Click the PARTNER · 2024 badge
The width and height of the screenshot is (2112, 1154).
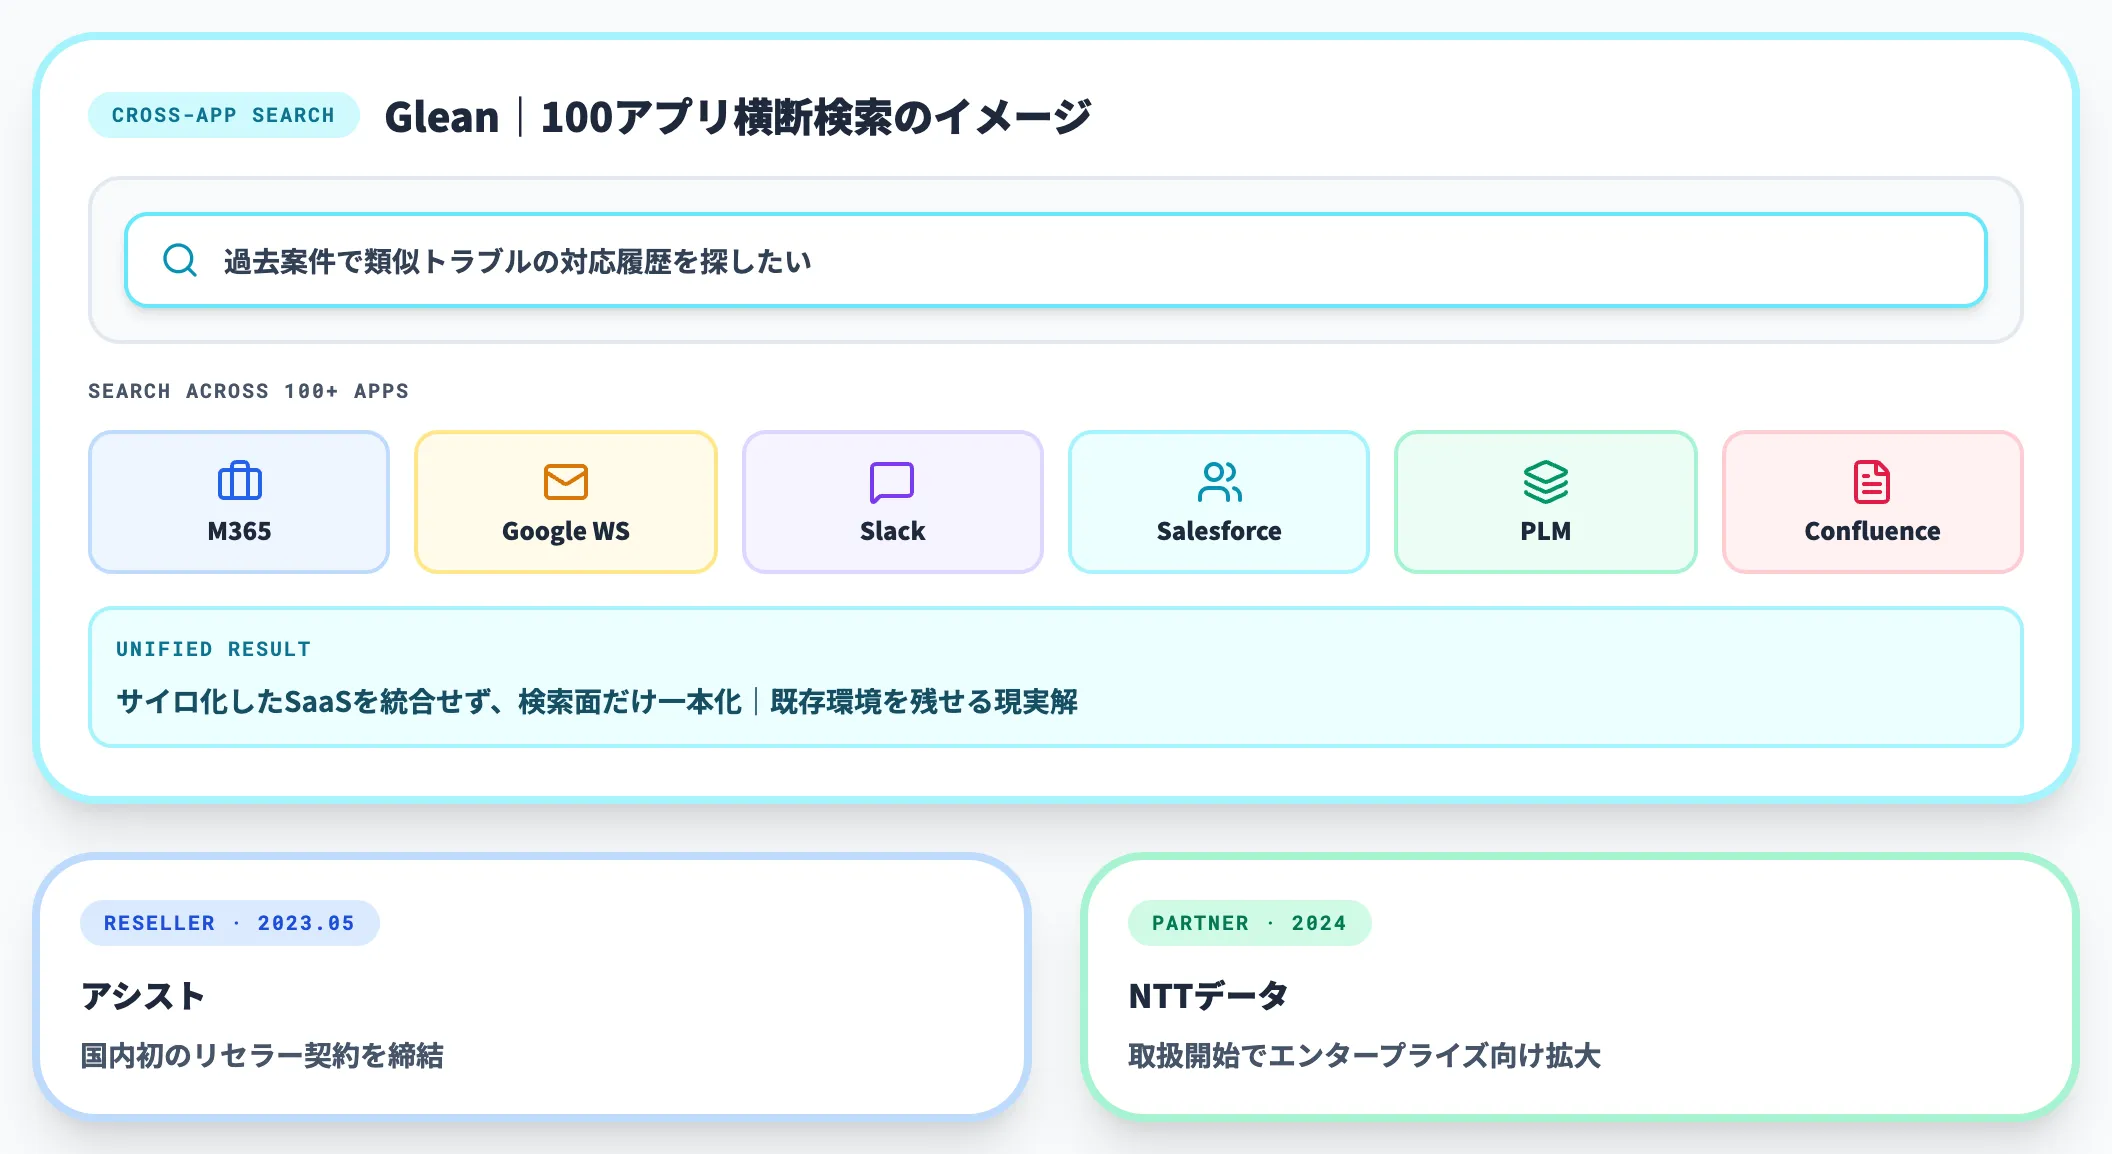tap(1250, 923)
